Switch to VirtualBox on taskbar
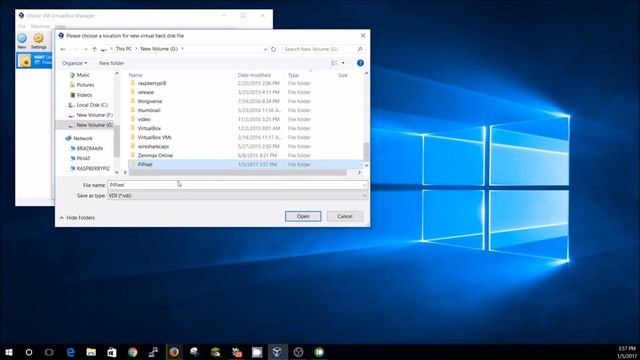 (277, 352)
